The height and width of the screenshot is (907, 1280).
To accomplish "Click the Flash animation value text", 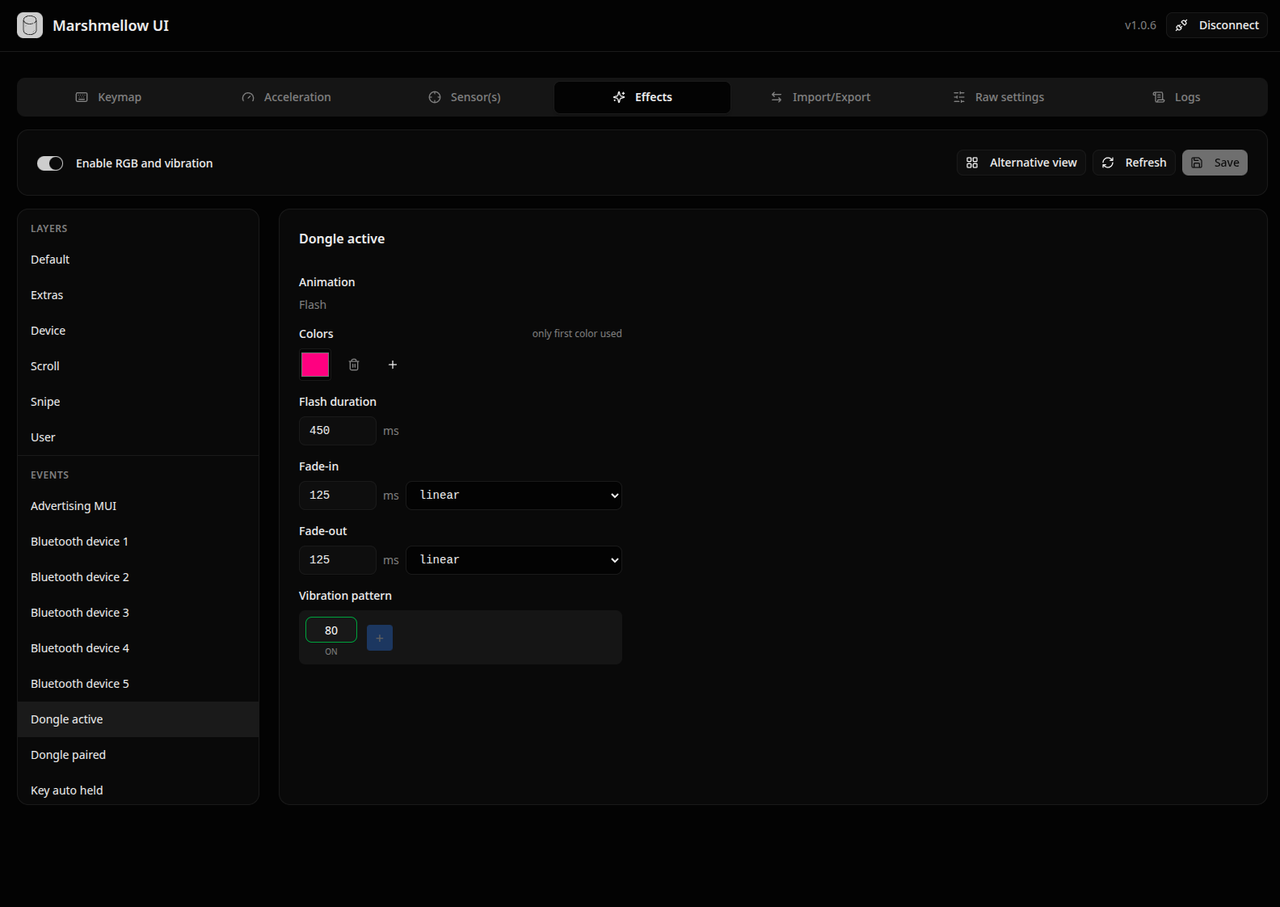I will point(313,305).
